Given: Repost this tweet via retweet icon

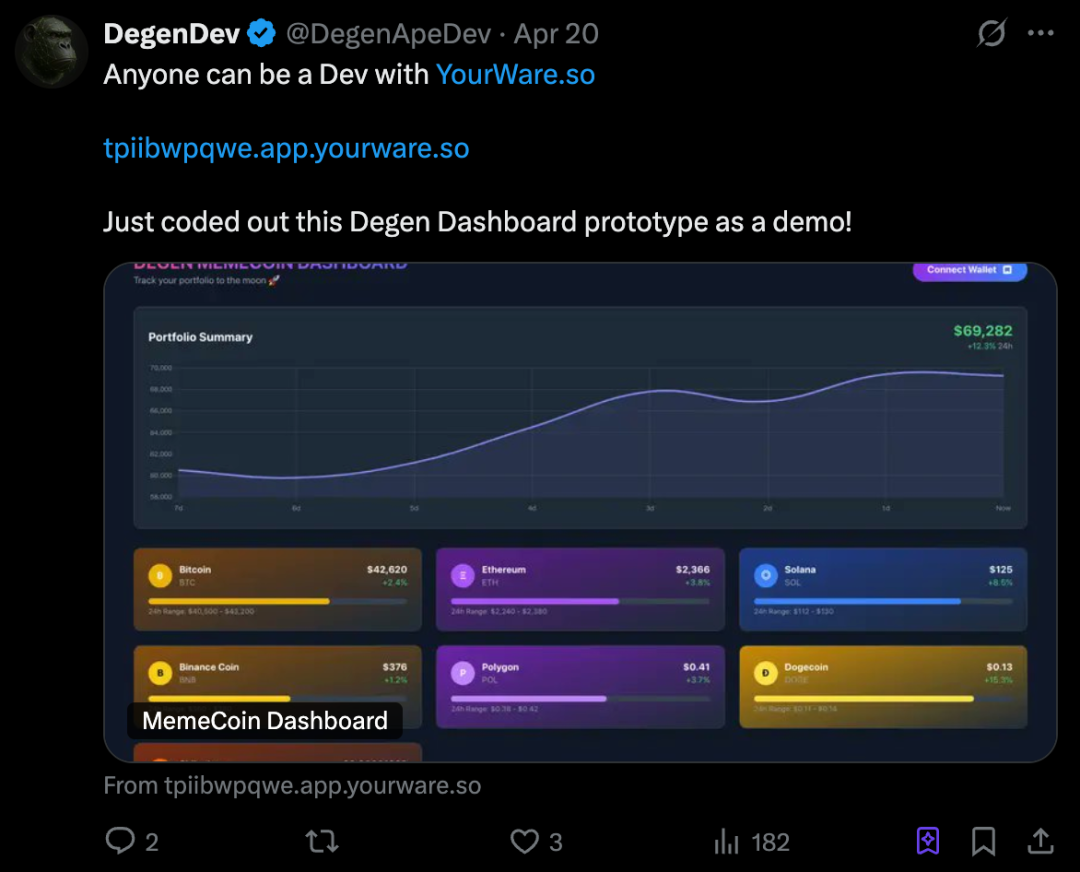Looking at the screenshot, I should (321, 841).
